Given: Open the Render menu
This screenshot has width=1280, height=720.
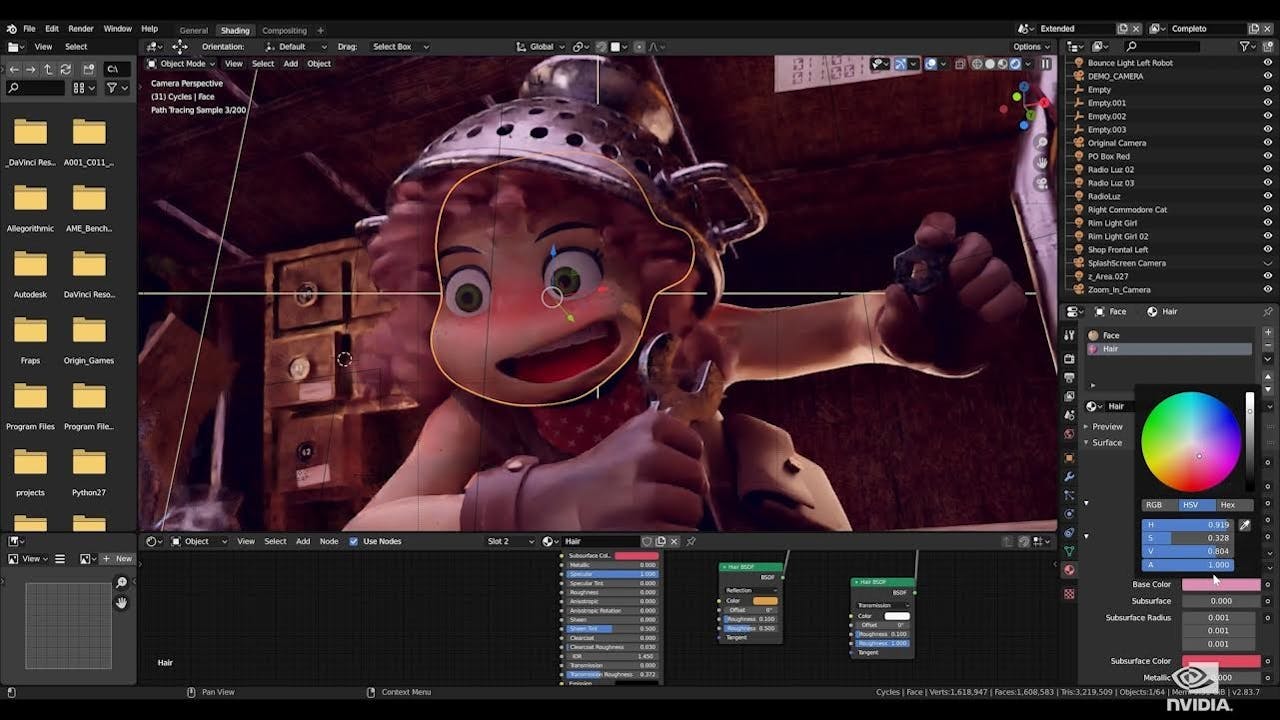Looking at the screenshot, I should coord(80,29).
